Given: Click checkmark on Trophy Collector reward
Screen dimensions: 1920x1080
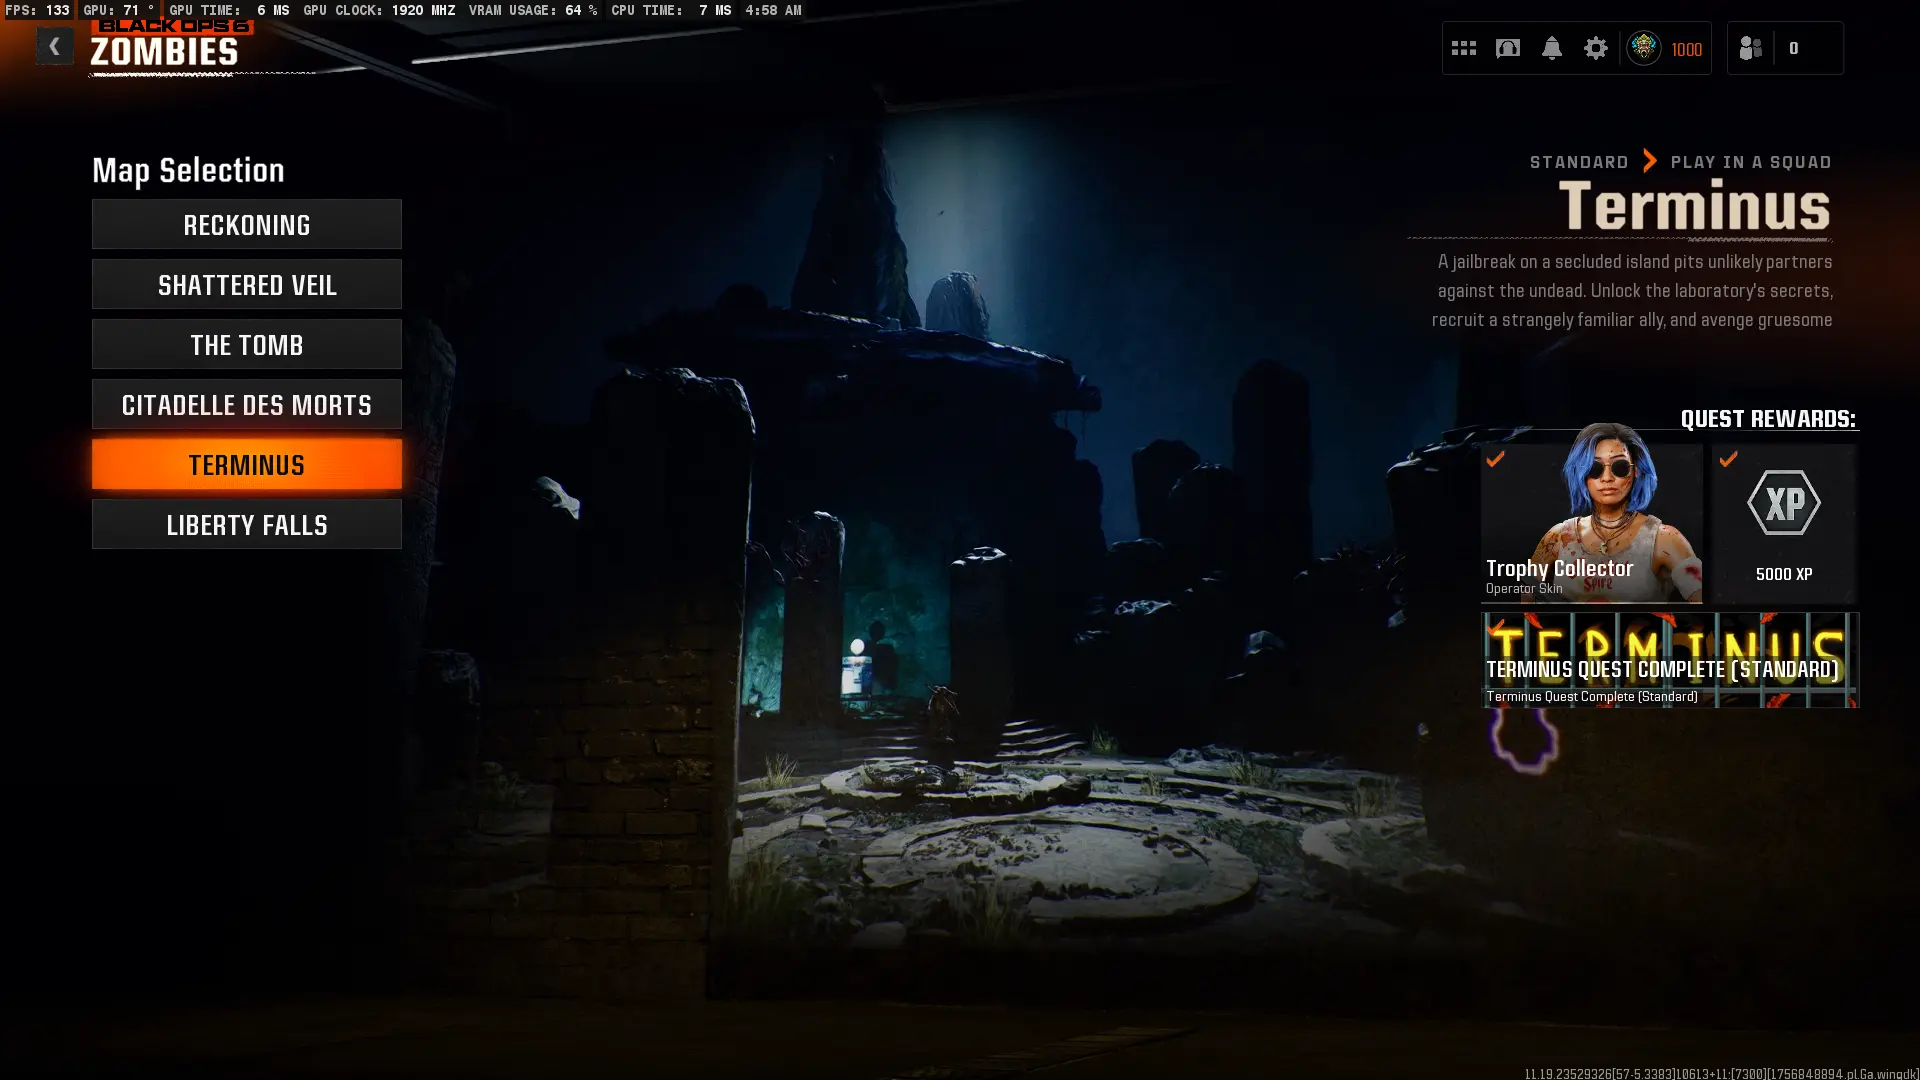Looking at the screenshot, I should click(1495, 459).
